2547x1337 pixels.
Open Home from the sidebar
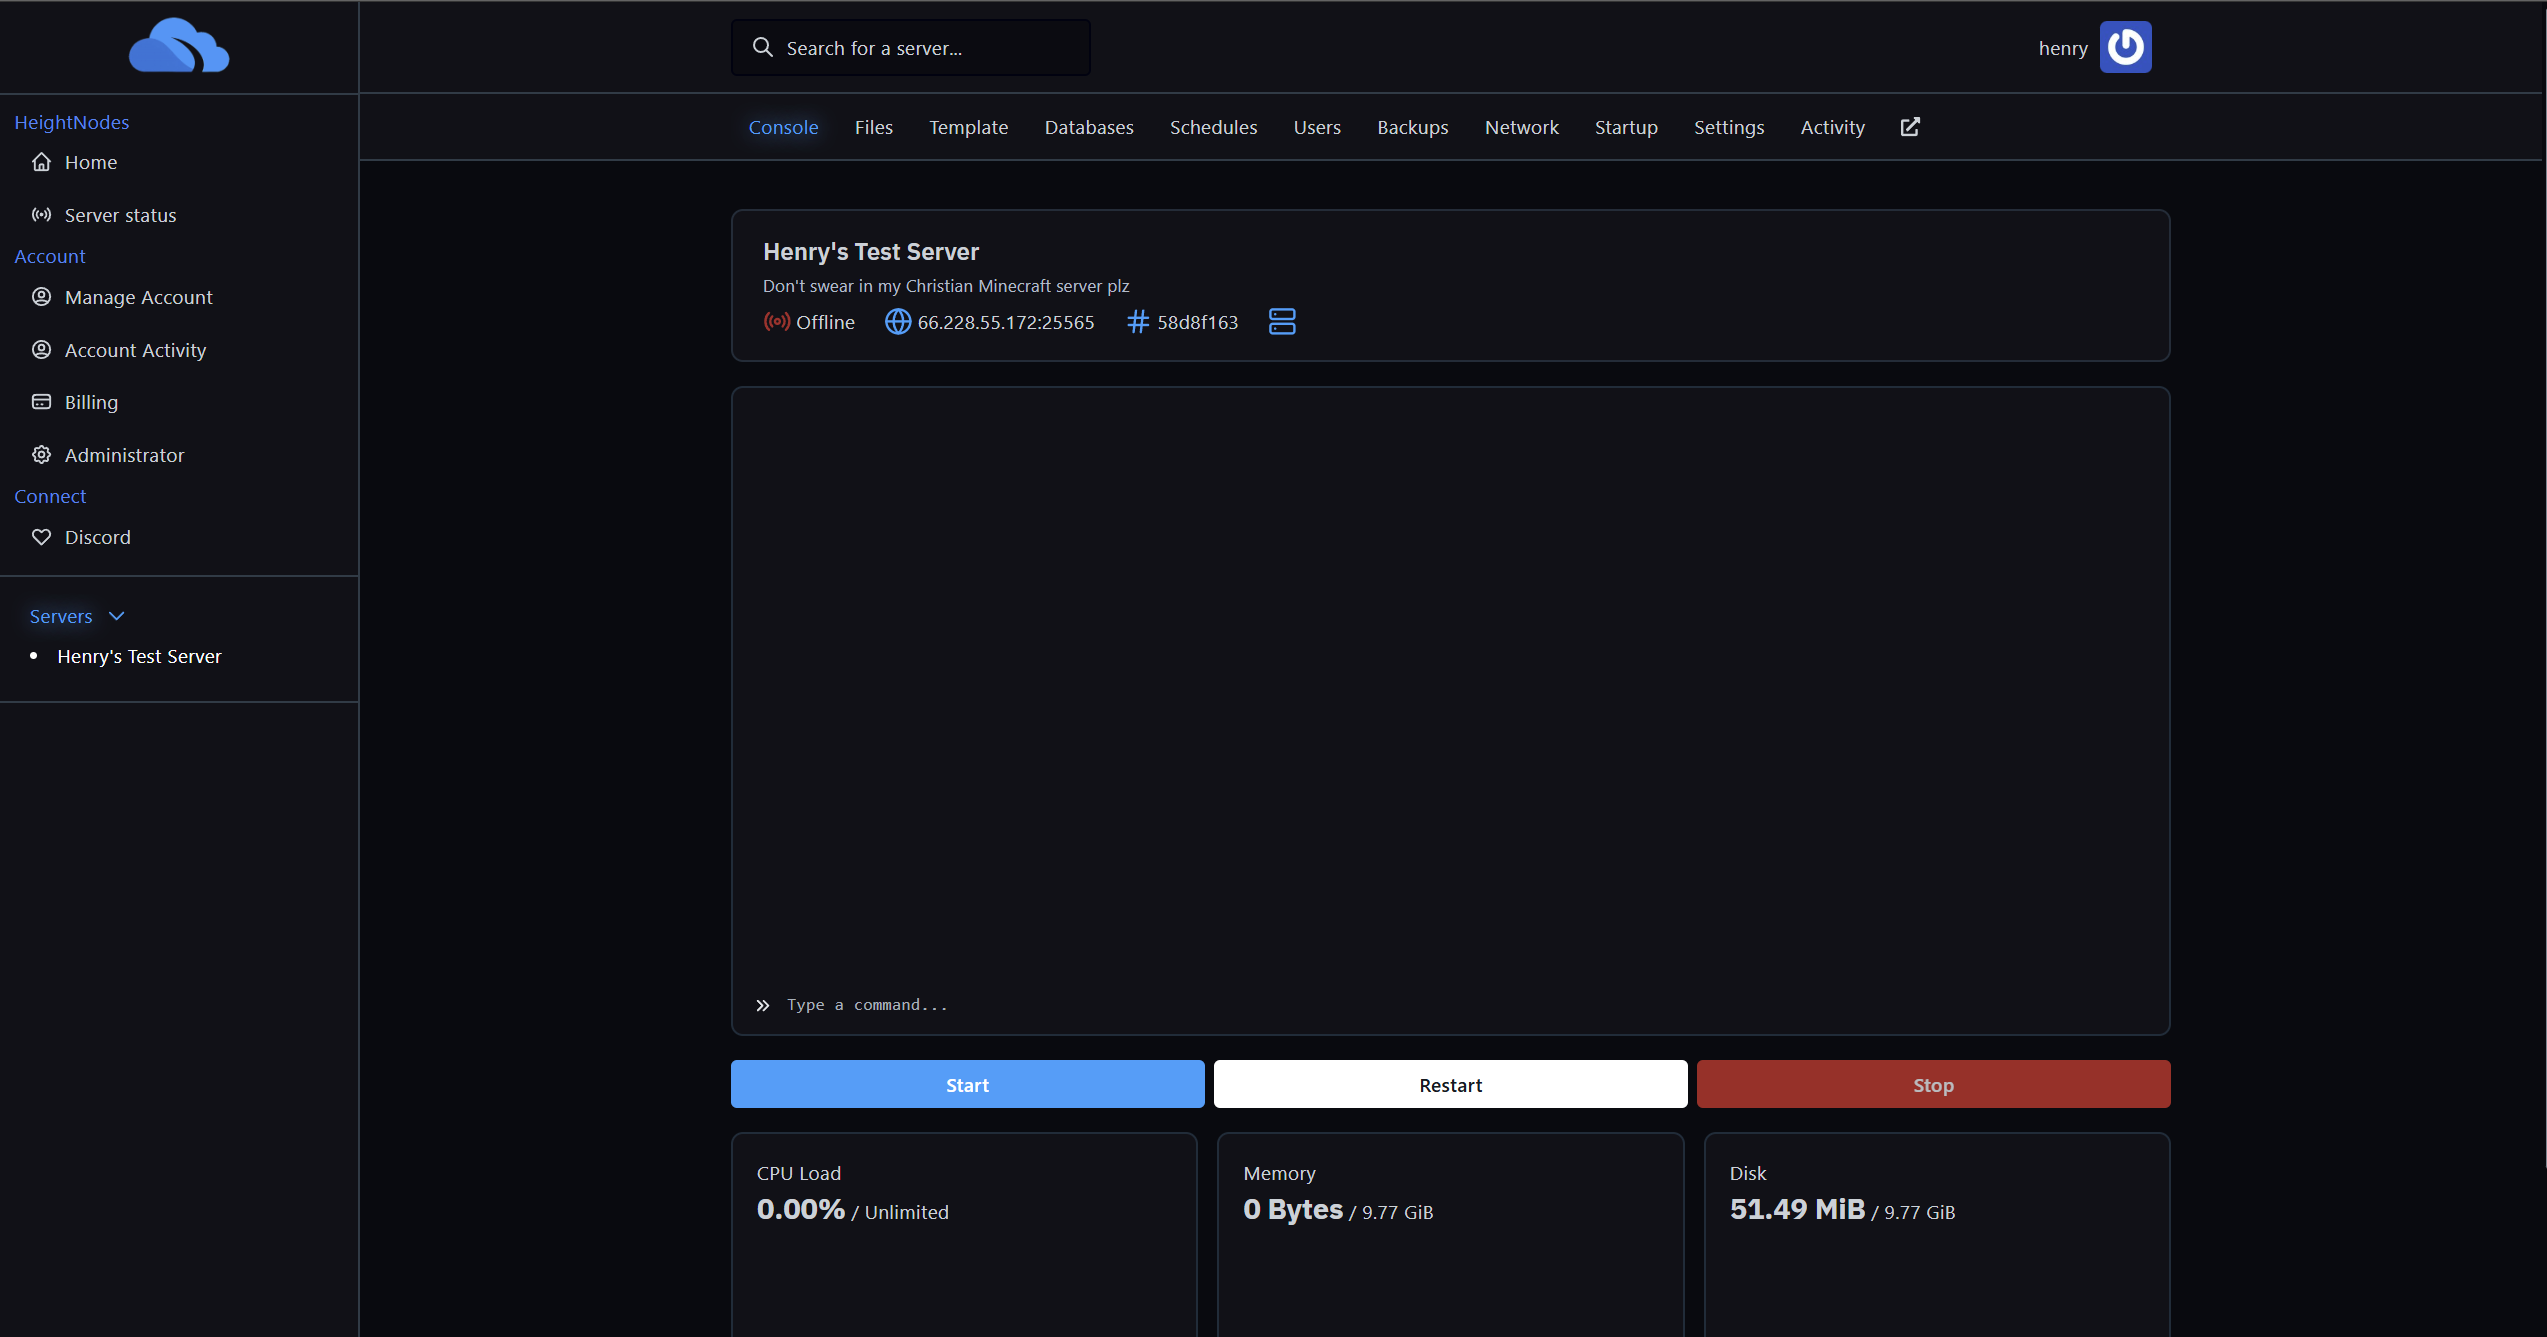(90, 162)
